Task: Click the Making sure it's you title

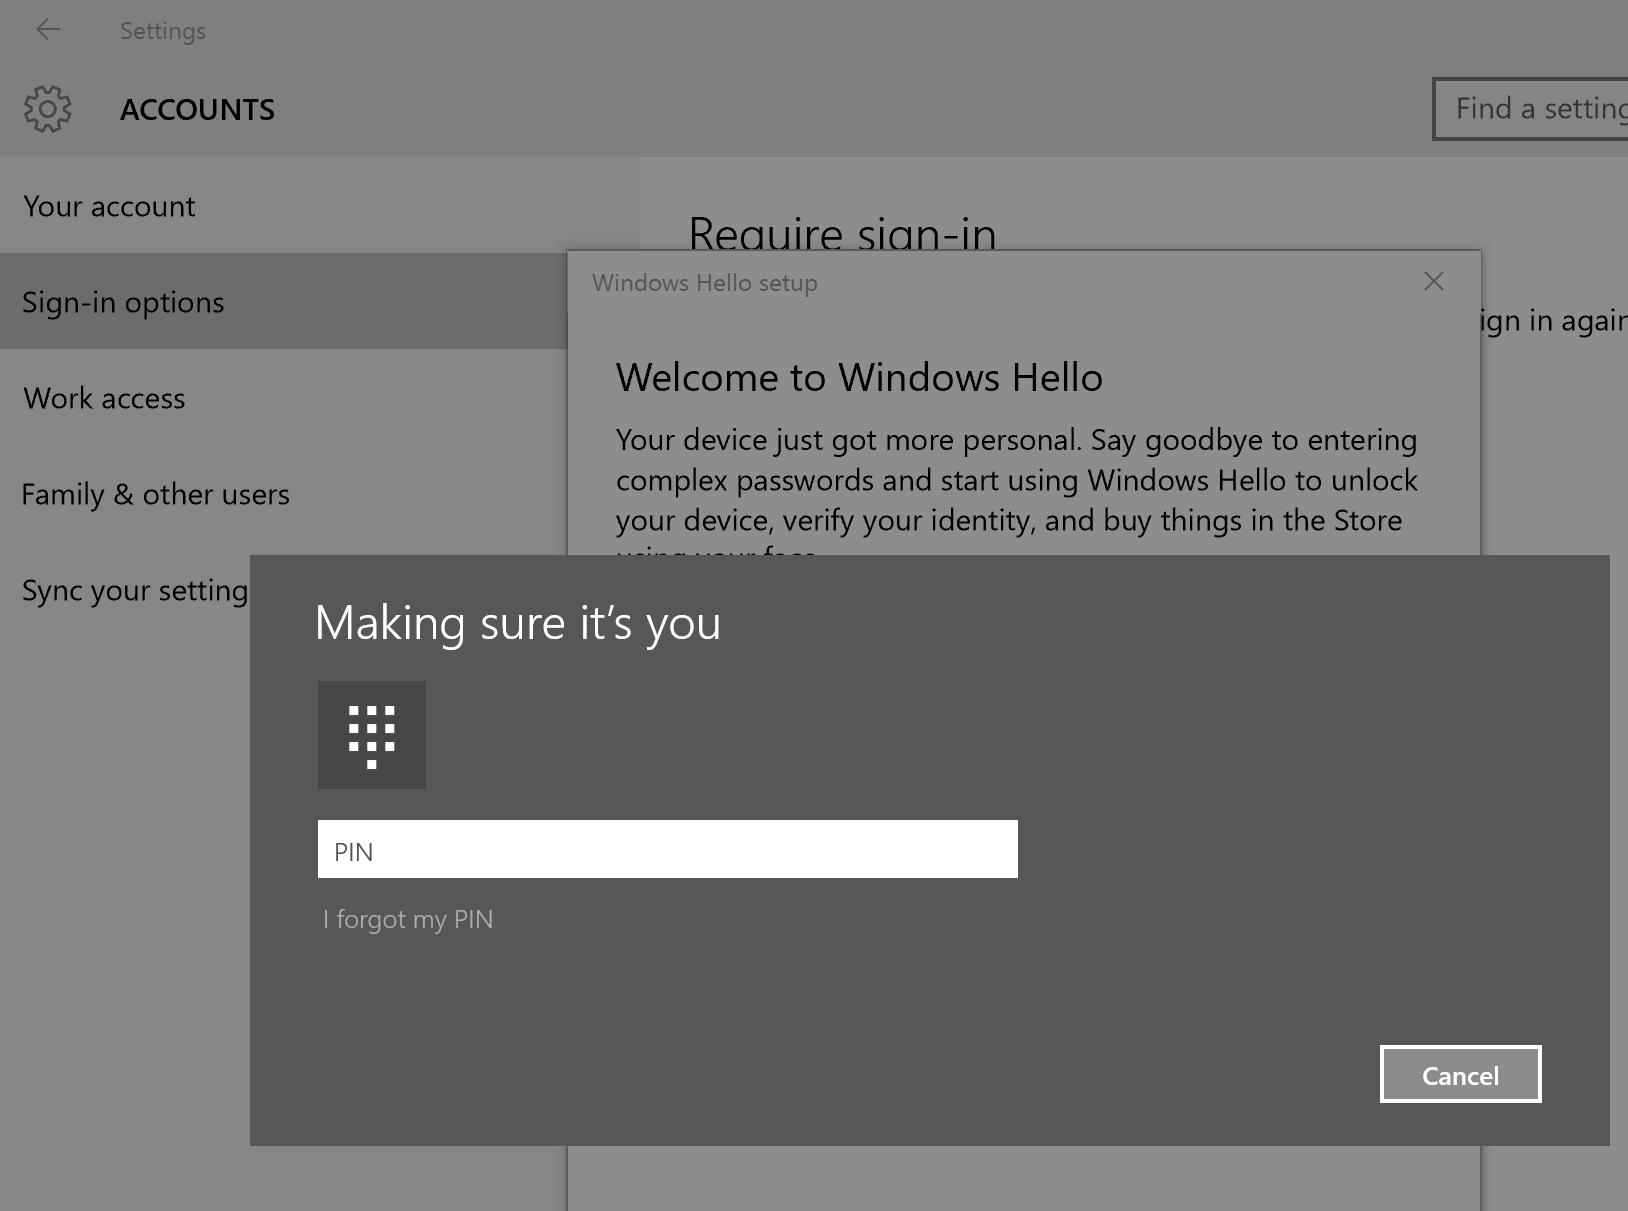Action: (x=518, y=623)
